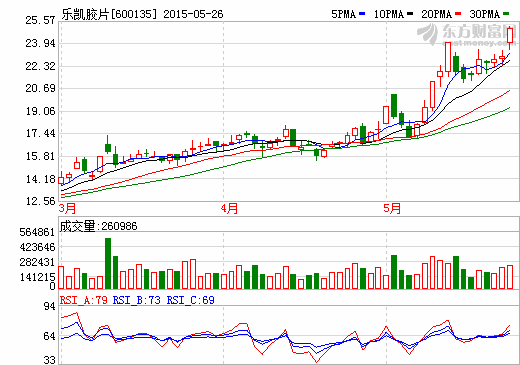The image size is (520, 365).
Task: Click the black 10PMA color swatch
Action: pos(410,14)
